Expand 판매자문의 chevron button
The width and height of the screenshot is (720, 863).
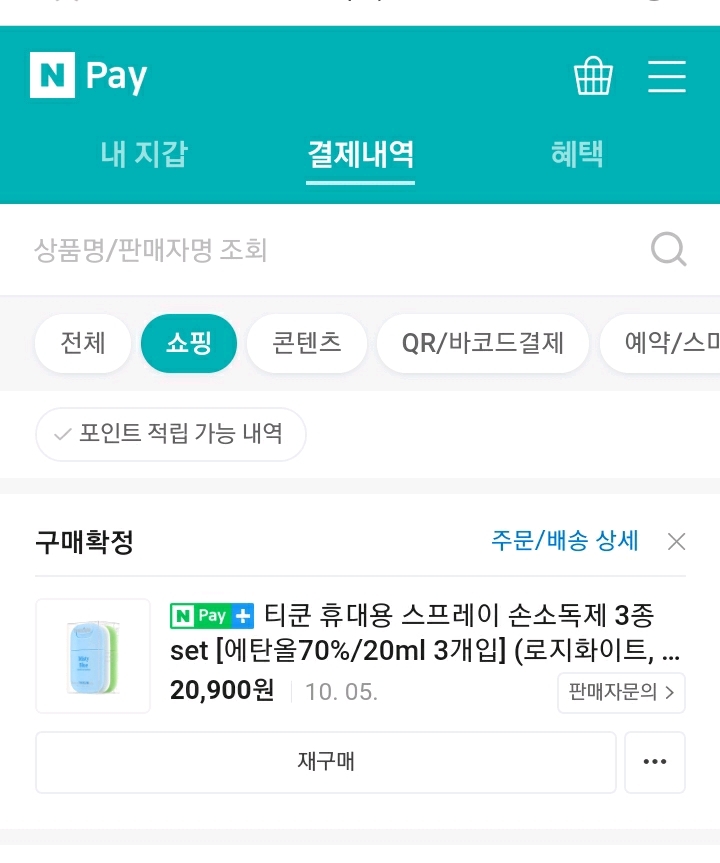(x=621, y=692)
